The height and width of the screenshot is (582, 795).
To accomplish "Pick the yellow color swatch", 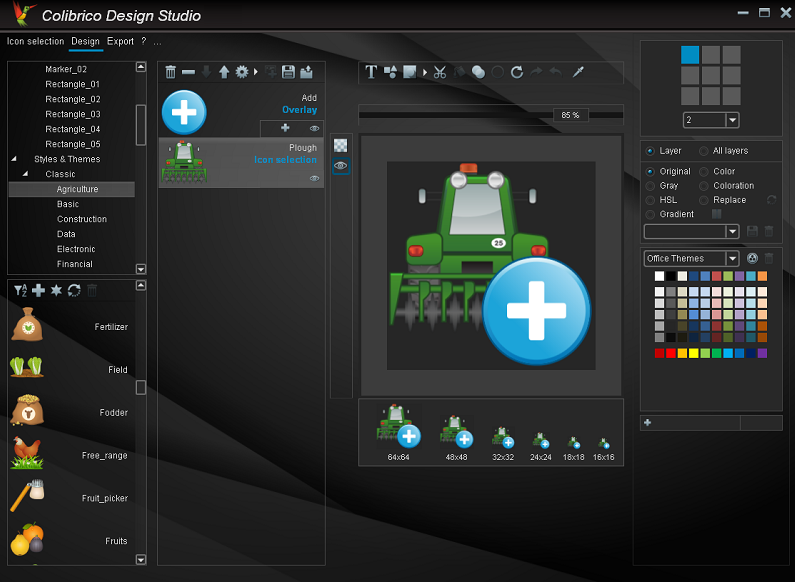I will [694, 353].
